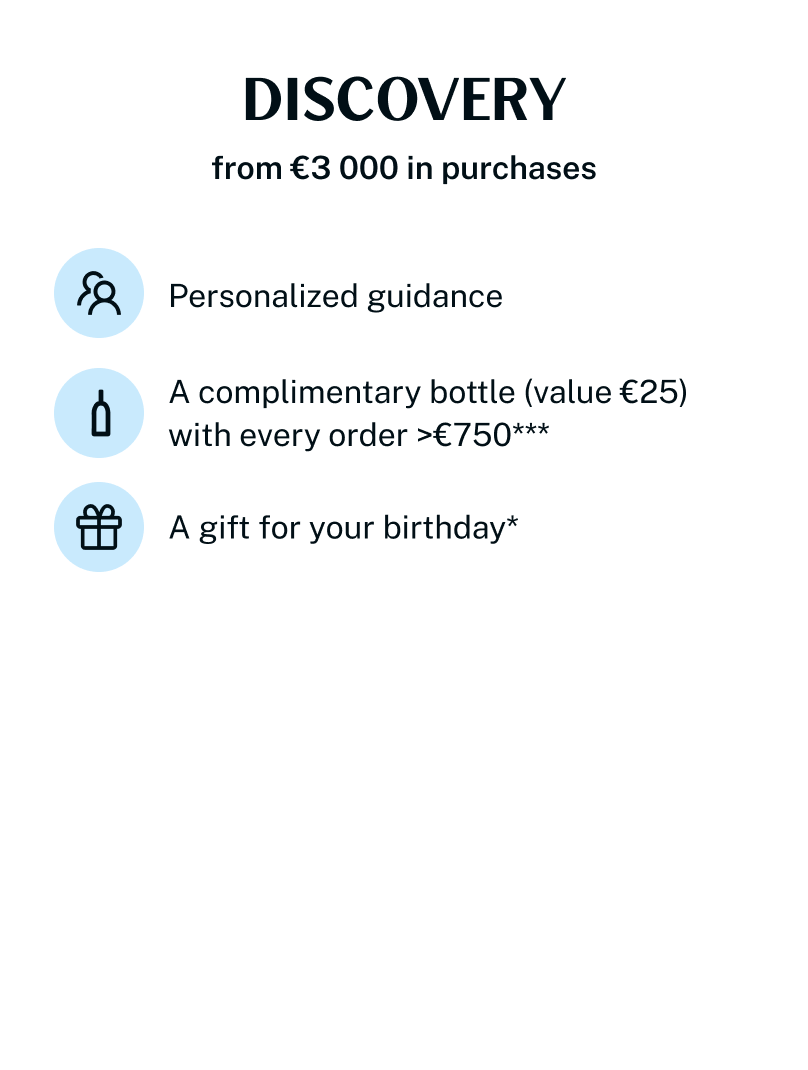Click the 'from €3 000 in purchases' subtitle

tap(404, 168)
